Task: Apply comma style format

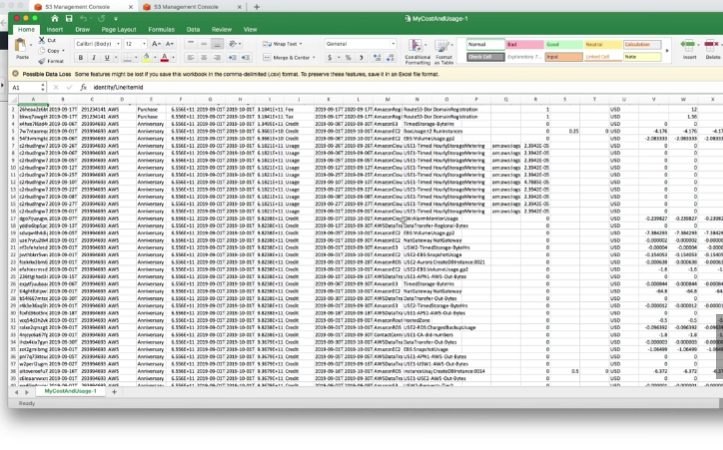Action: pyautogui.click(x=361, y=58)
